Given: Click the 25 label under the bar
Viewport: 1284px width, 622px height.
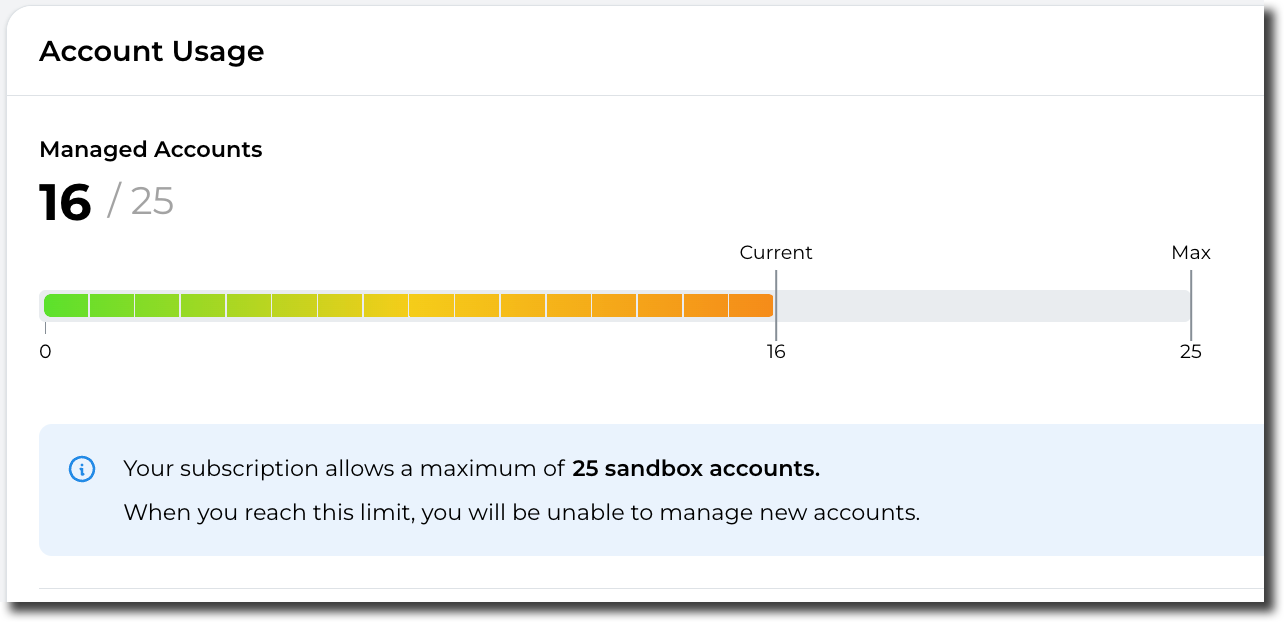Looking at the screenshot, I should click(1190, 352).
